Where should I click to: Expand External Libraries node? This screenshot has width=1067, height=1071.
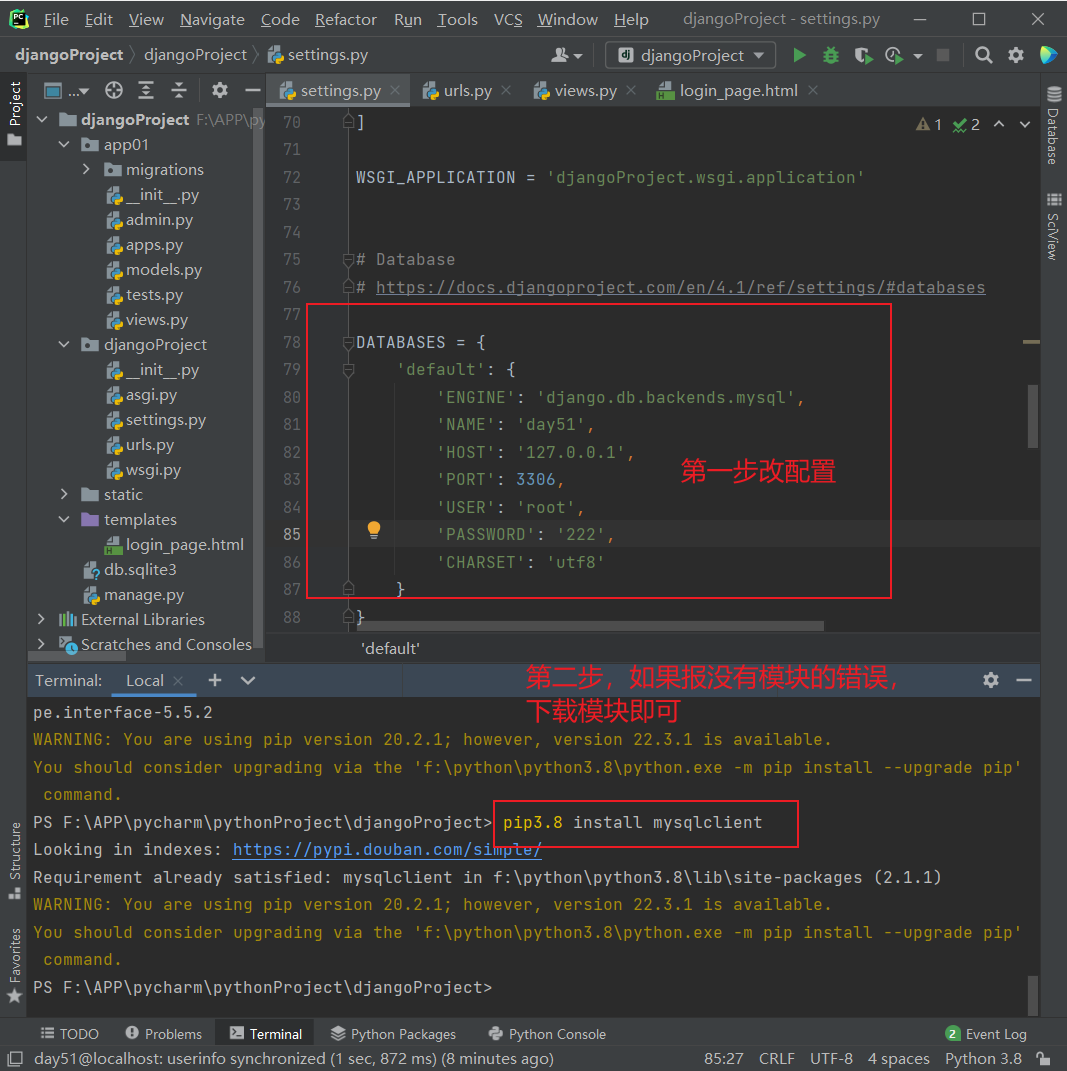[x=41, y=619]
